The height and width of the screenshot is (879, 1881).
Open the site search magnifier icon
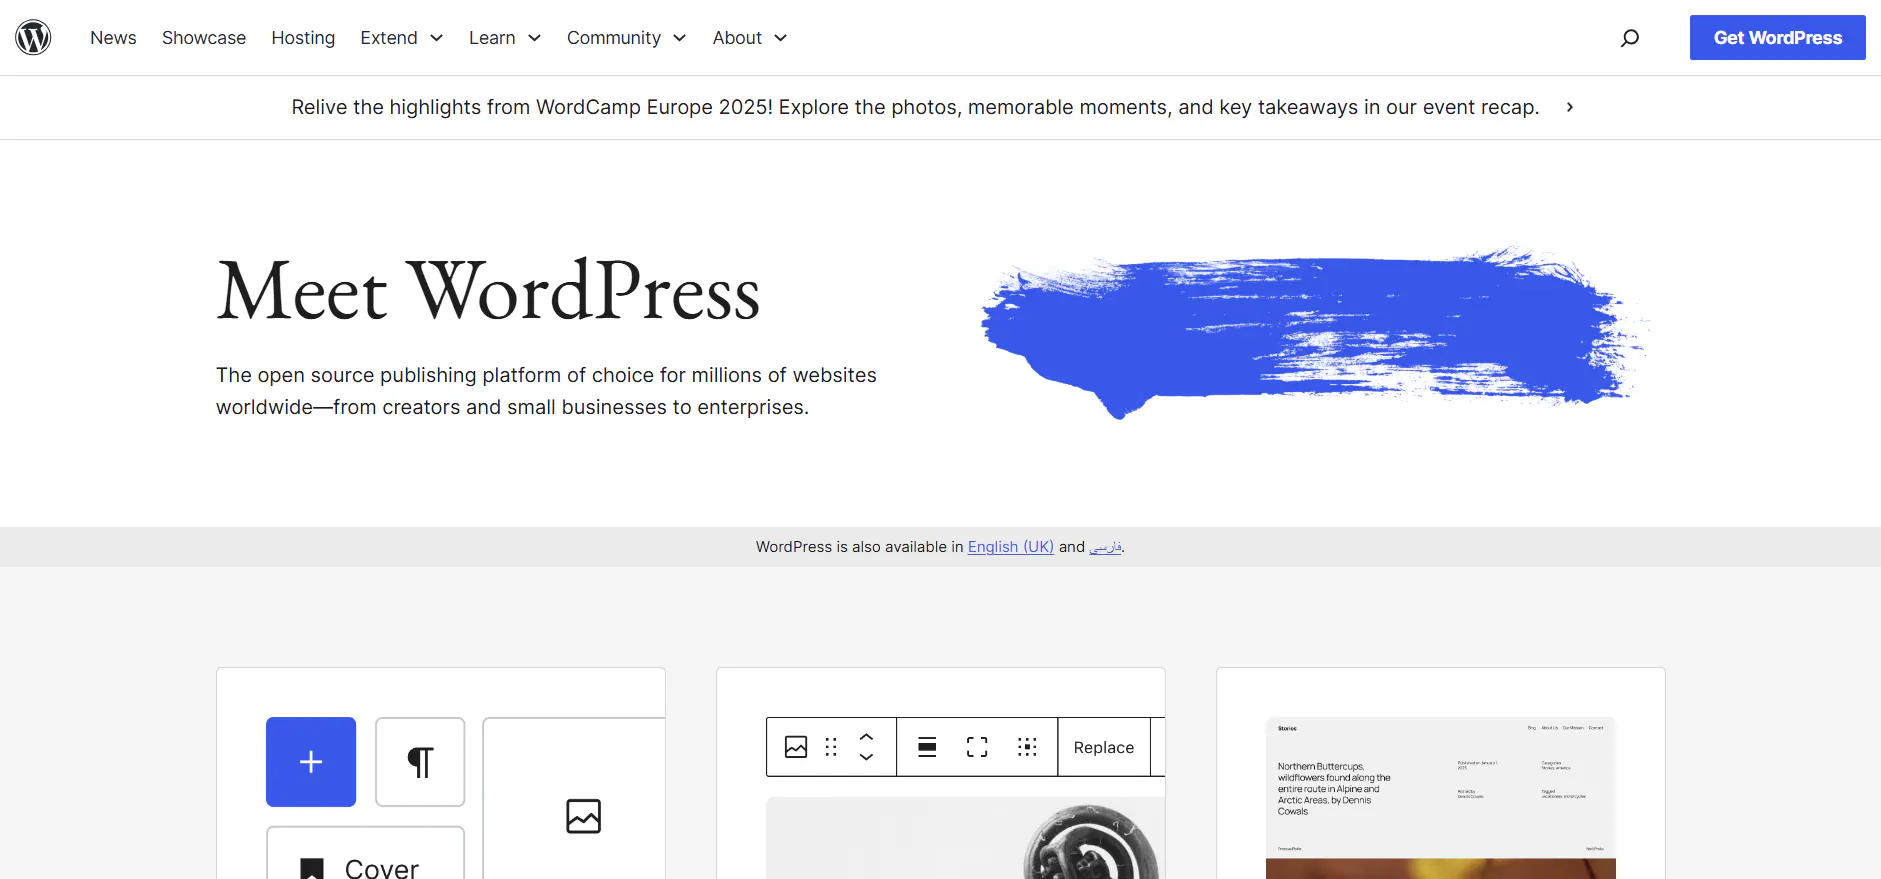pyautogui.click(x=1630, y=38)
